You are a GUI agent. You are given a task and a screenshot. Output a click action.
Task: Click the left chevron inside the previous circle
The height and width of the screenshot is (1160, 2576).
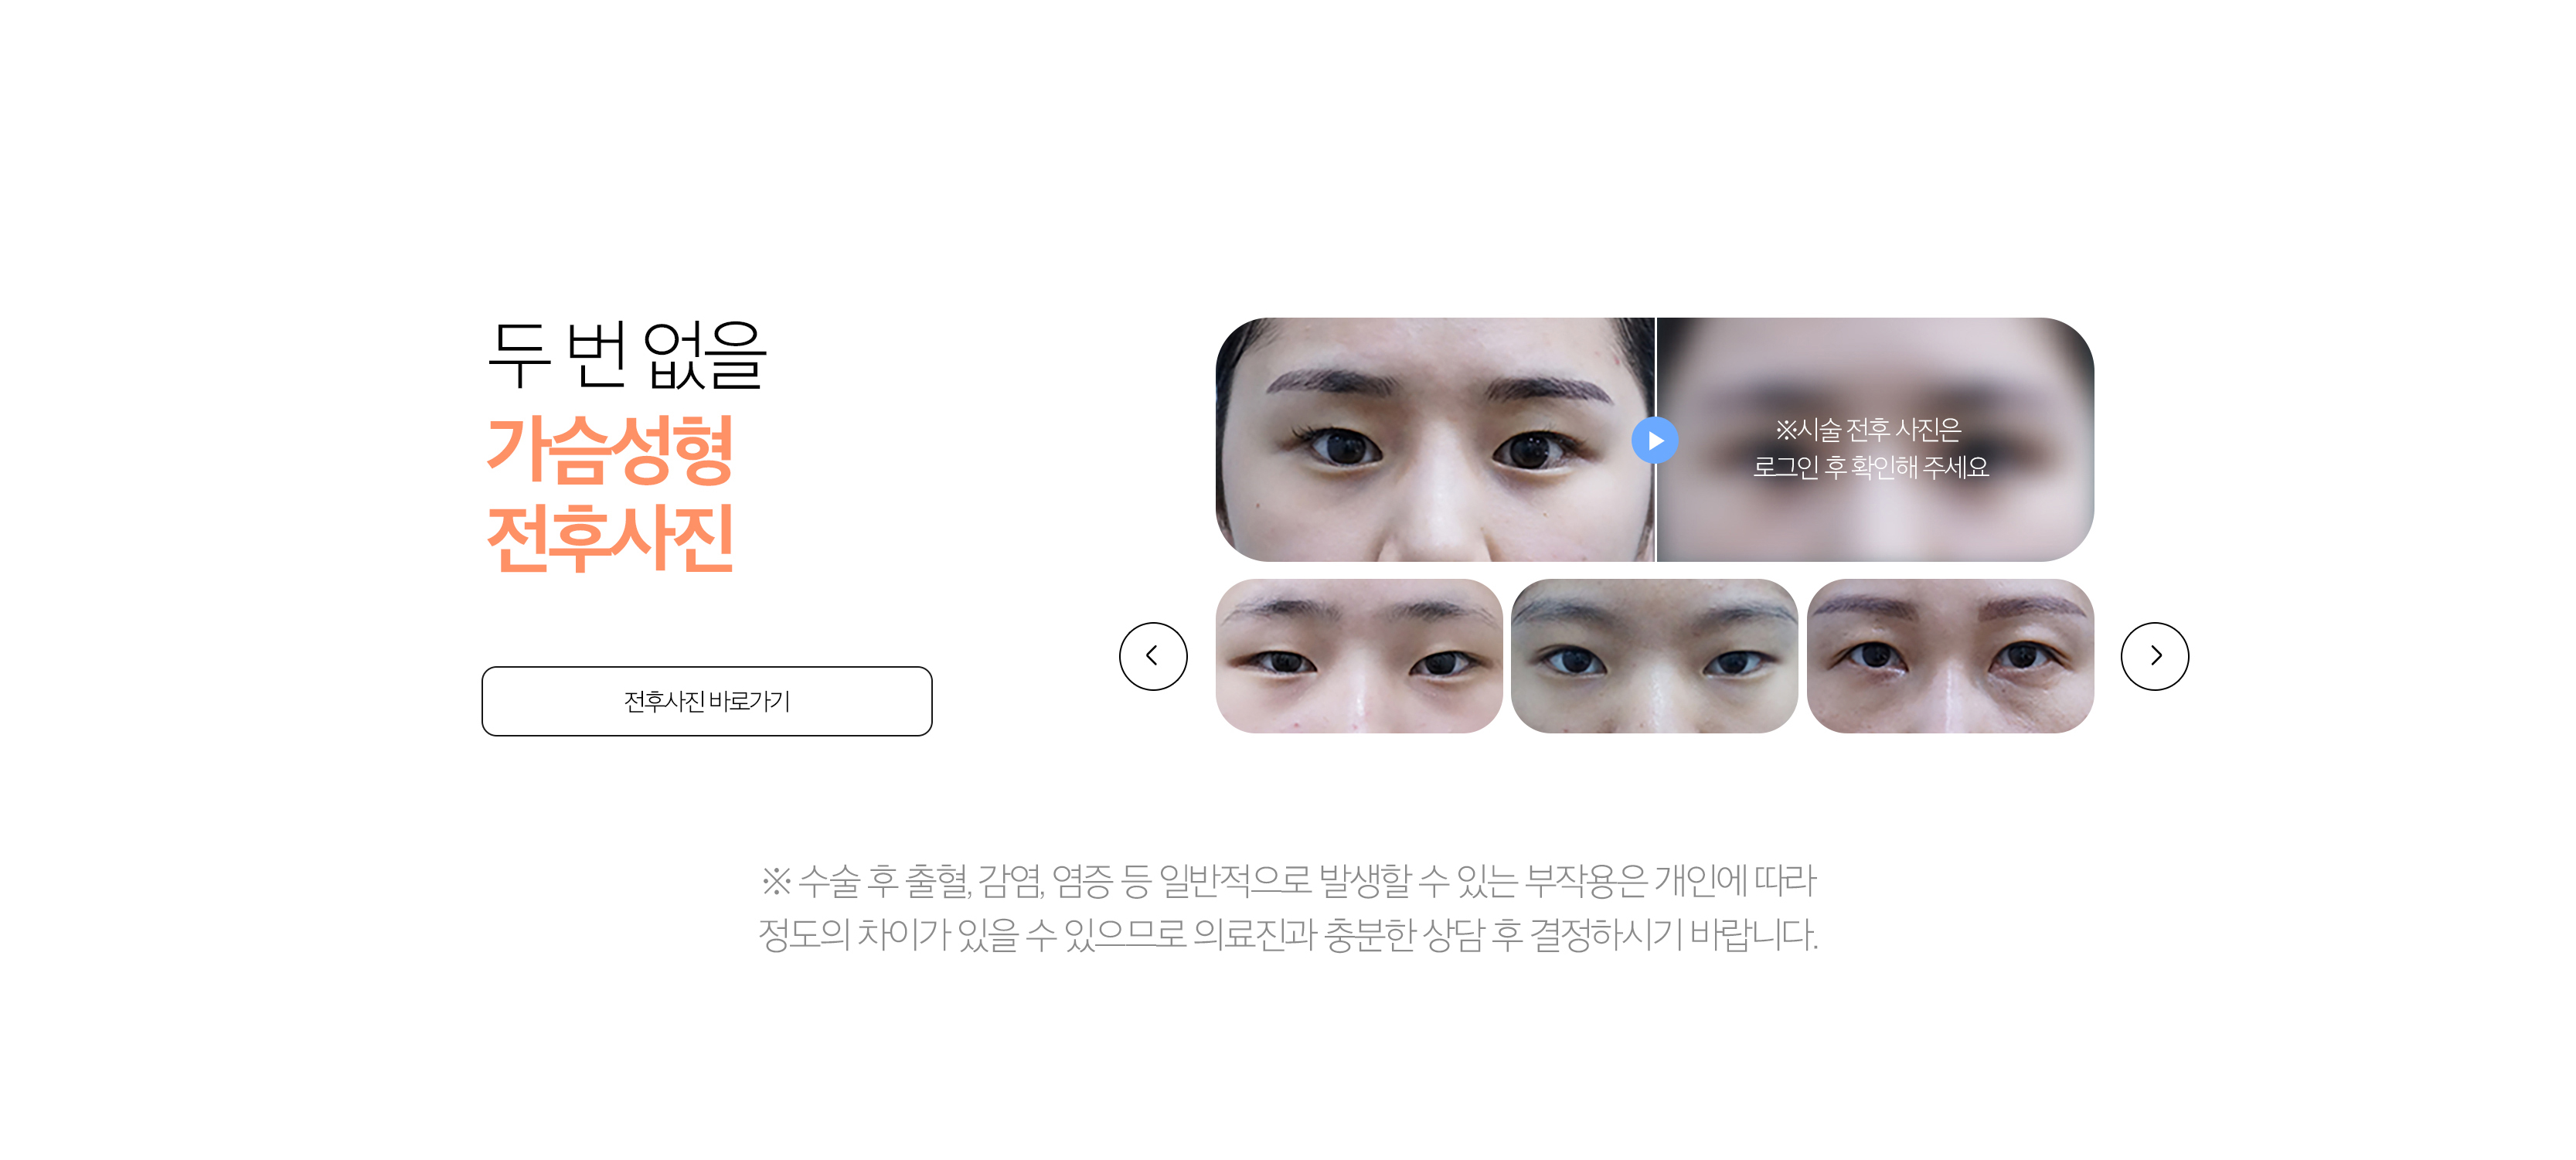[1152, 656]
